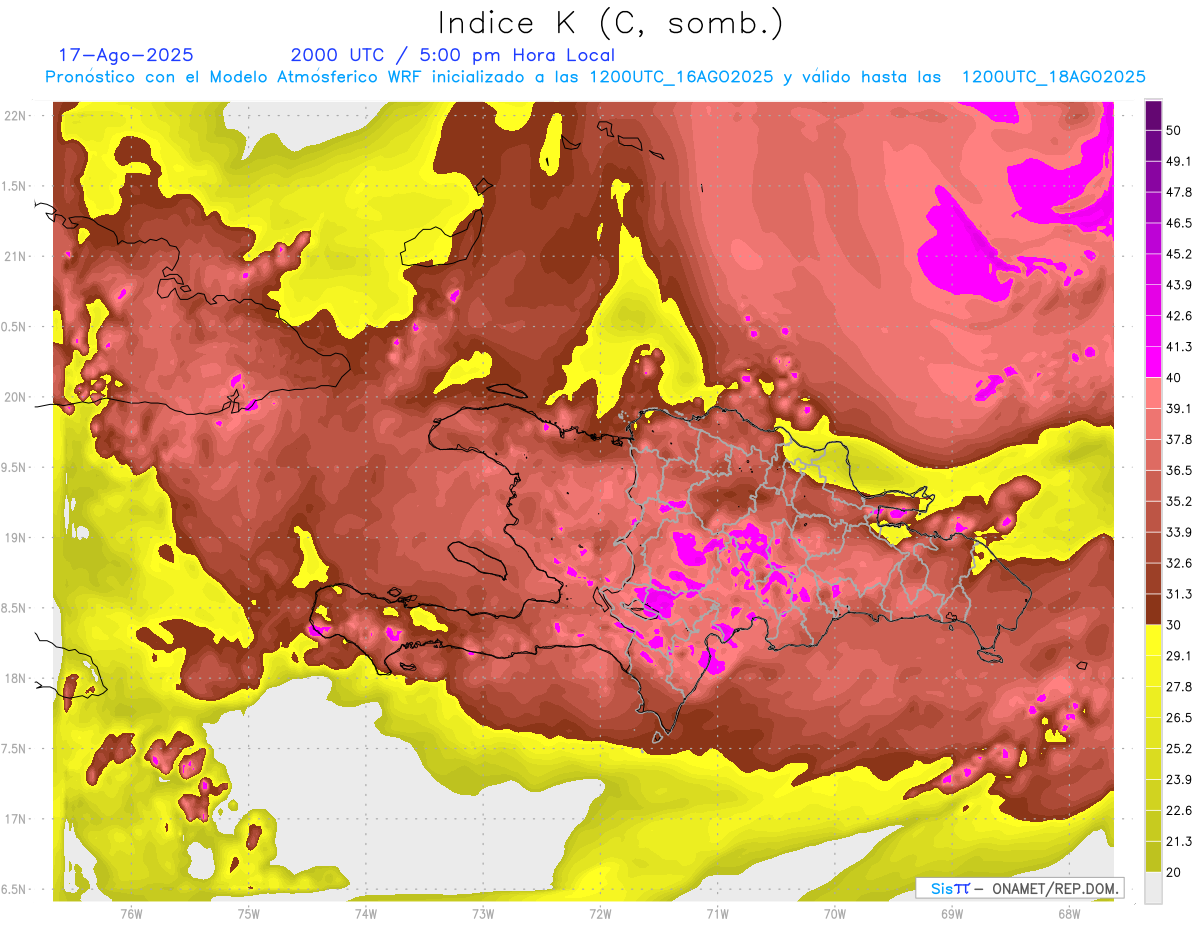Image resolution: width=1200 pixels, height=927 pixels.
Task: Click the "41.3" color scale label
Action: tap(1179, 347)
